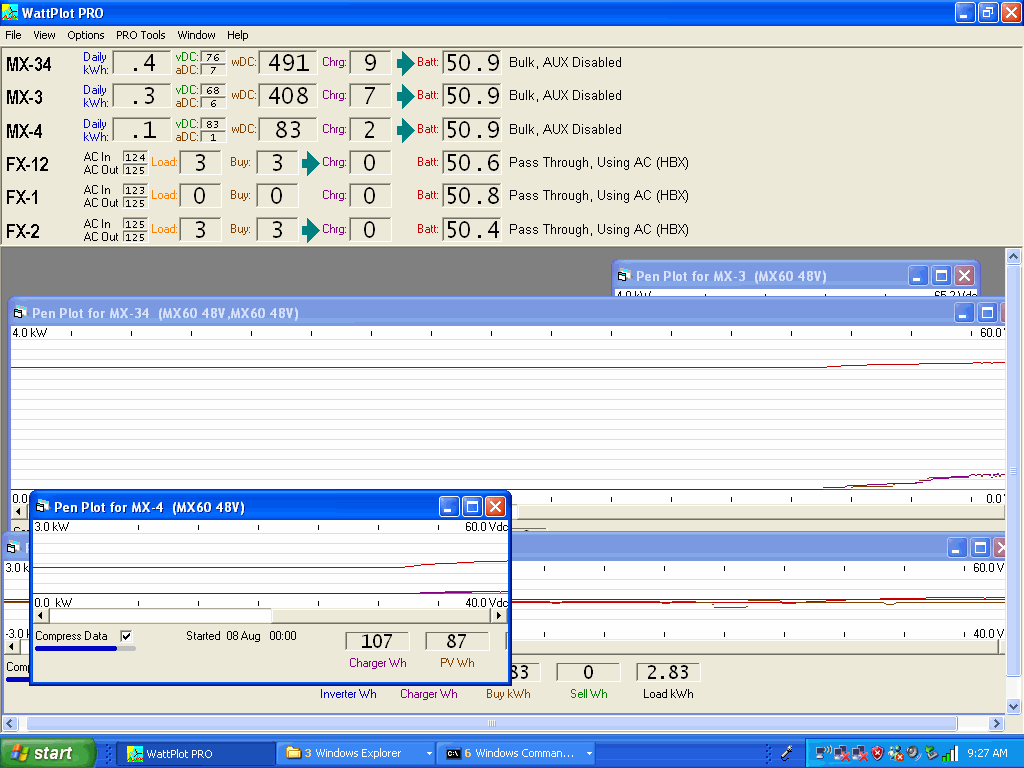Screen dimensions: 1024x768
Task: Click the MX-4 Daily kWh value .1
Action: [x=142, y=130]
